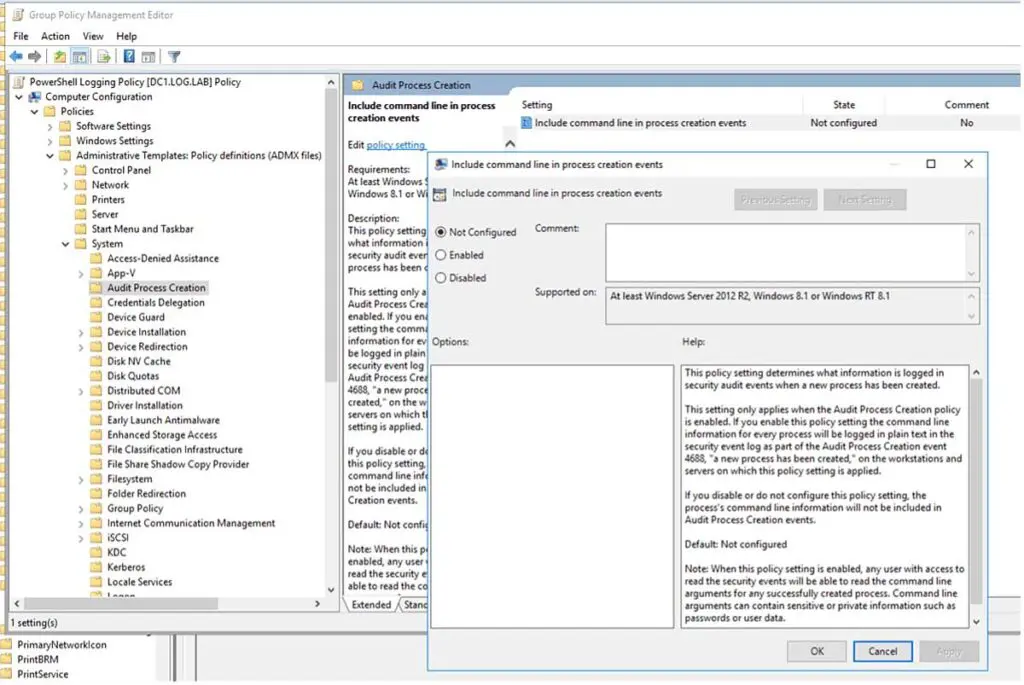Toggle the Show/Hide Console Tree icon
The image size is (1024, 685).
click(78, 57)
